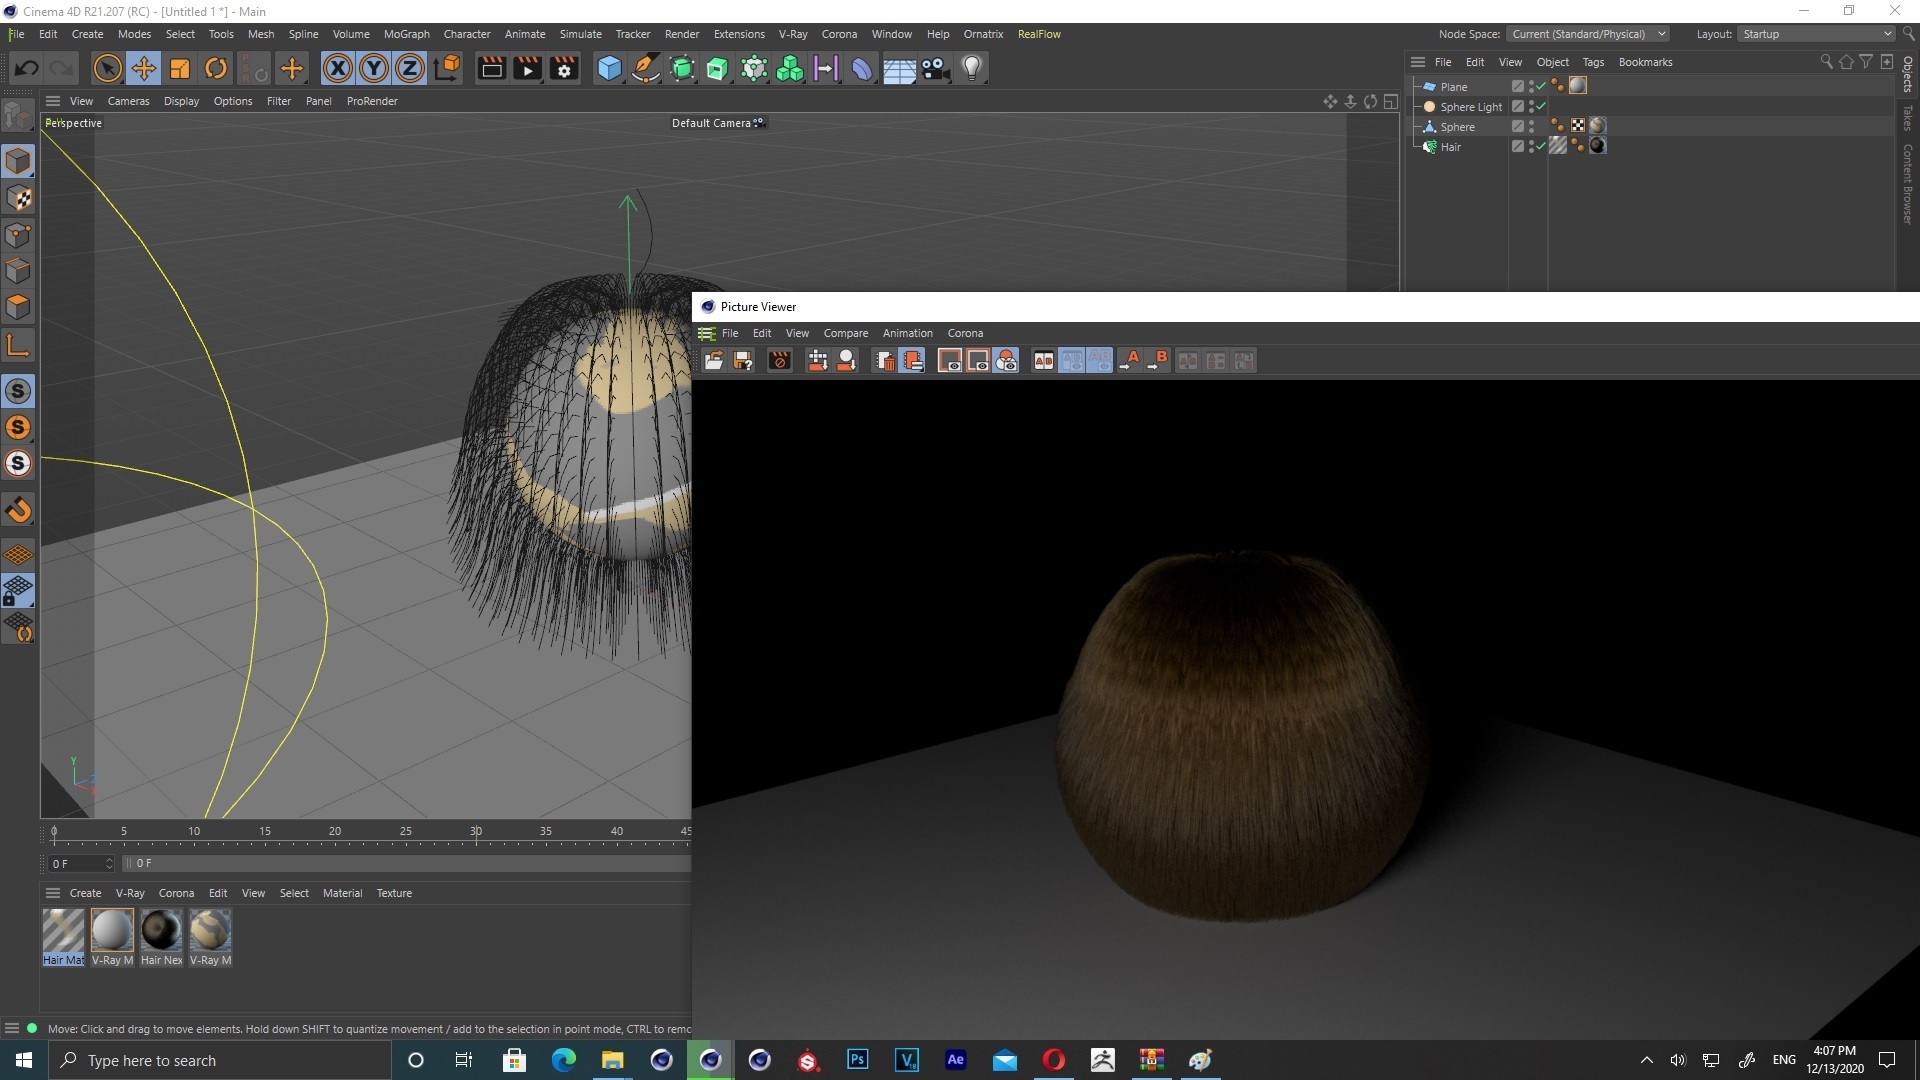Image resolution: width=1920 pixels, height=1080 pixels.
Task: Open Material Manager Texture menu
Action: (394, 893)
